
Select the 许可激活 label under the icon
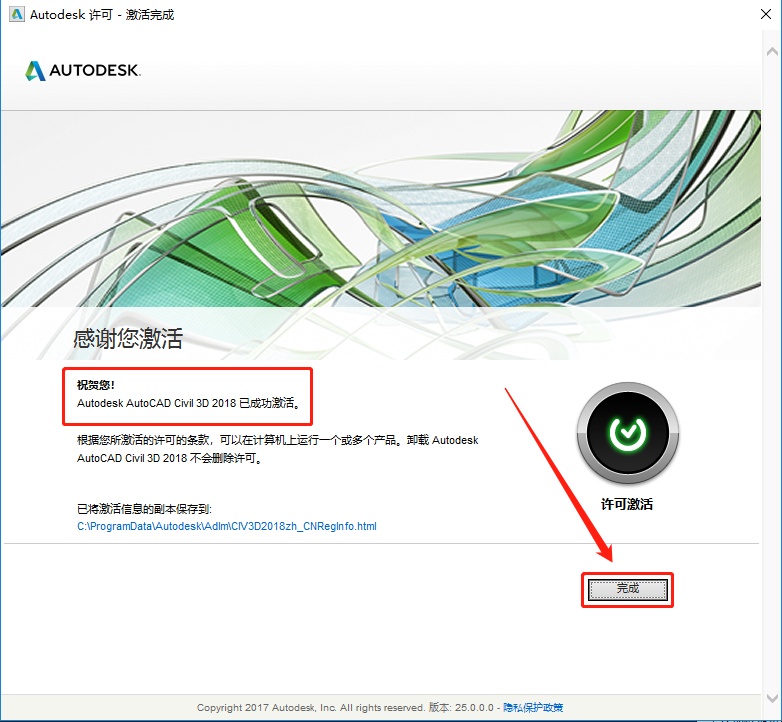627,504
